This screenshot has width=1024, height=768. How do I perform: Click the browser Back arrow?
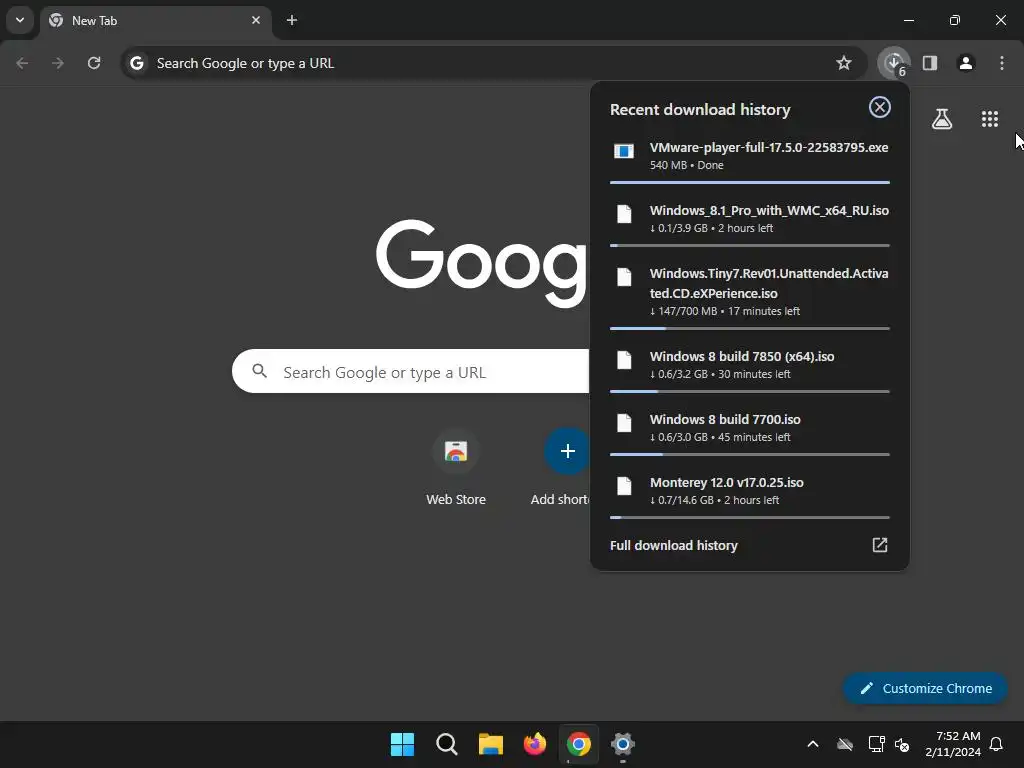click(x=22, y=63)
